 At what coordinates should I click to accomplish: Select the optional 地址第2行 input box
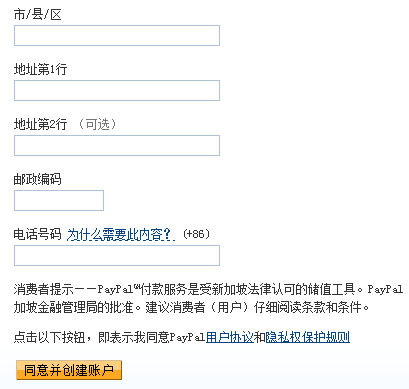[x=117, y=145]
